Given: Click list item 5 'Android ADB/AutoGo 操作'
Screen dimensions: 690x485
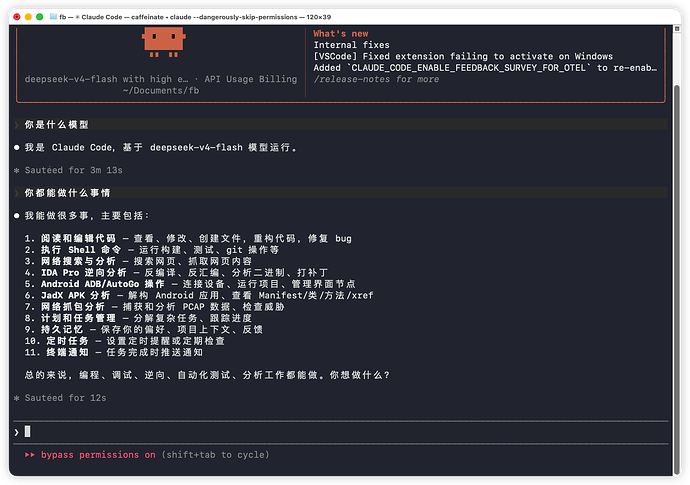Looking at the screenshot, I should click(x=190, y=284).
